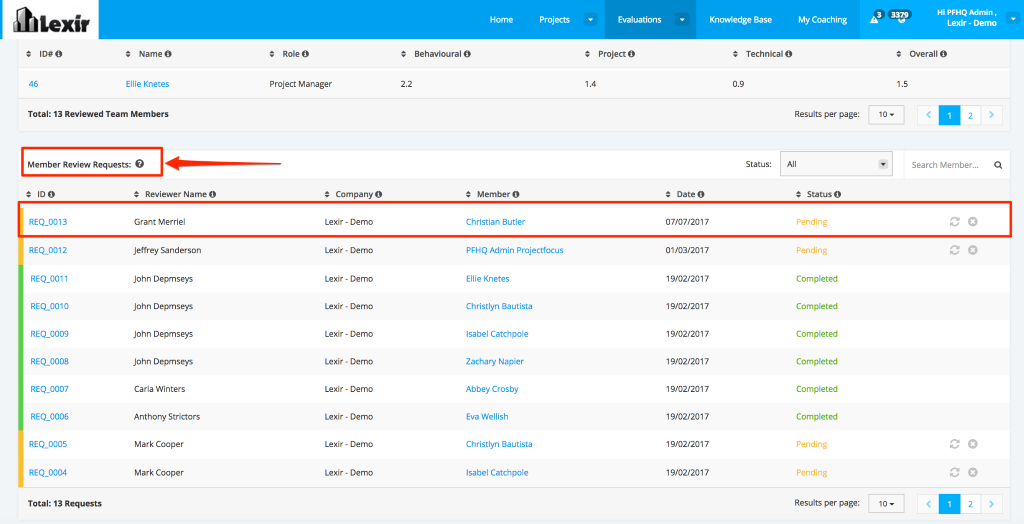This screenshot has width=1024, height=524.
Task: Select page 1 of requests pagination
Action: pyautogui.click(x=950, y=504)
